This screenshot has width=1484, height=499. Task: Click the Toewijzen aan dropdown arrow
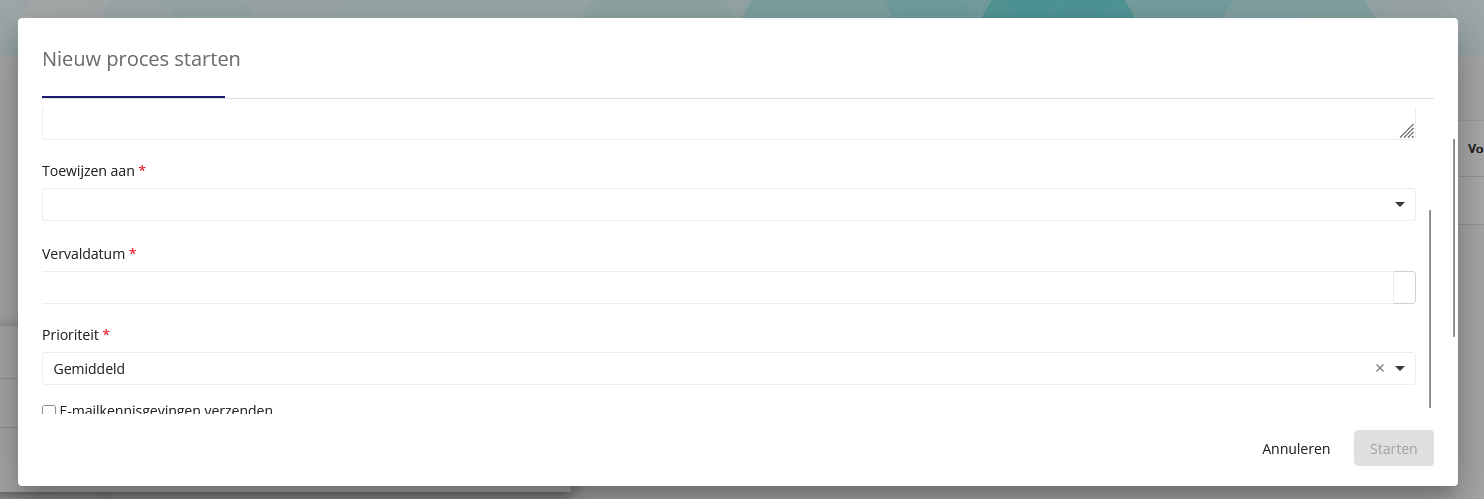pyautogui.click(x=1400, y=204)
